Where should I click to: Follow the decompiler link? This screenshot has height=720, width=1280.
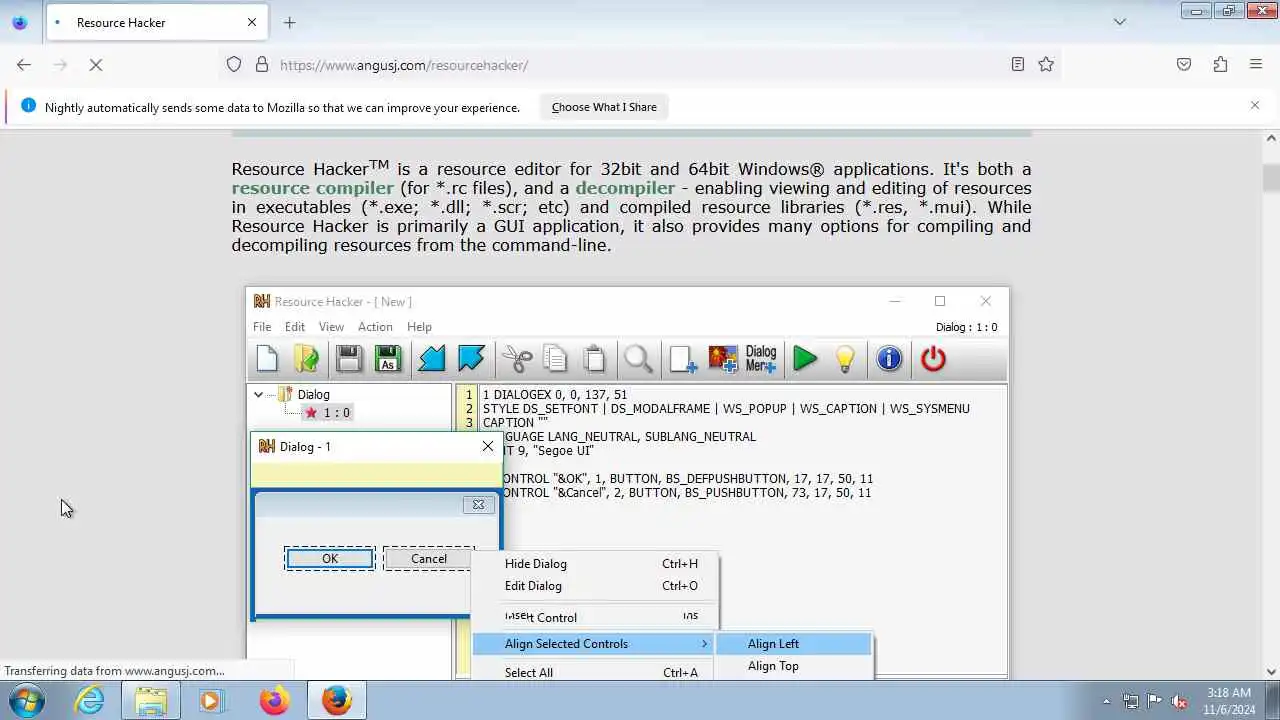(625, 188)
